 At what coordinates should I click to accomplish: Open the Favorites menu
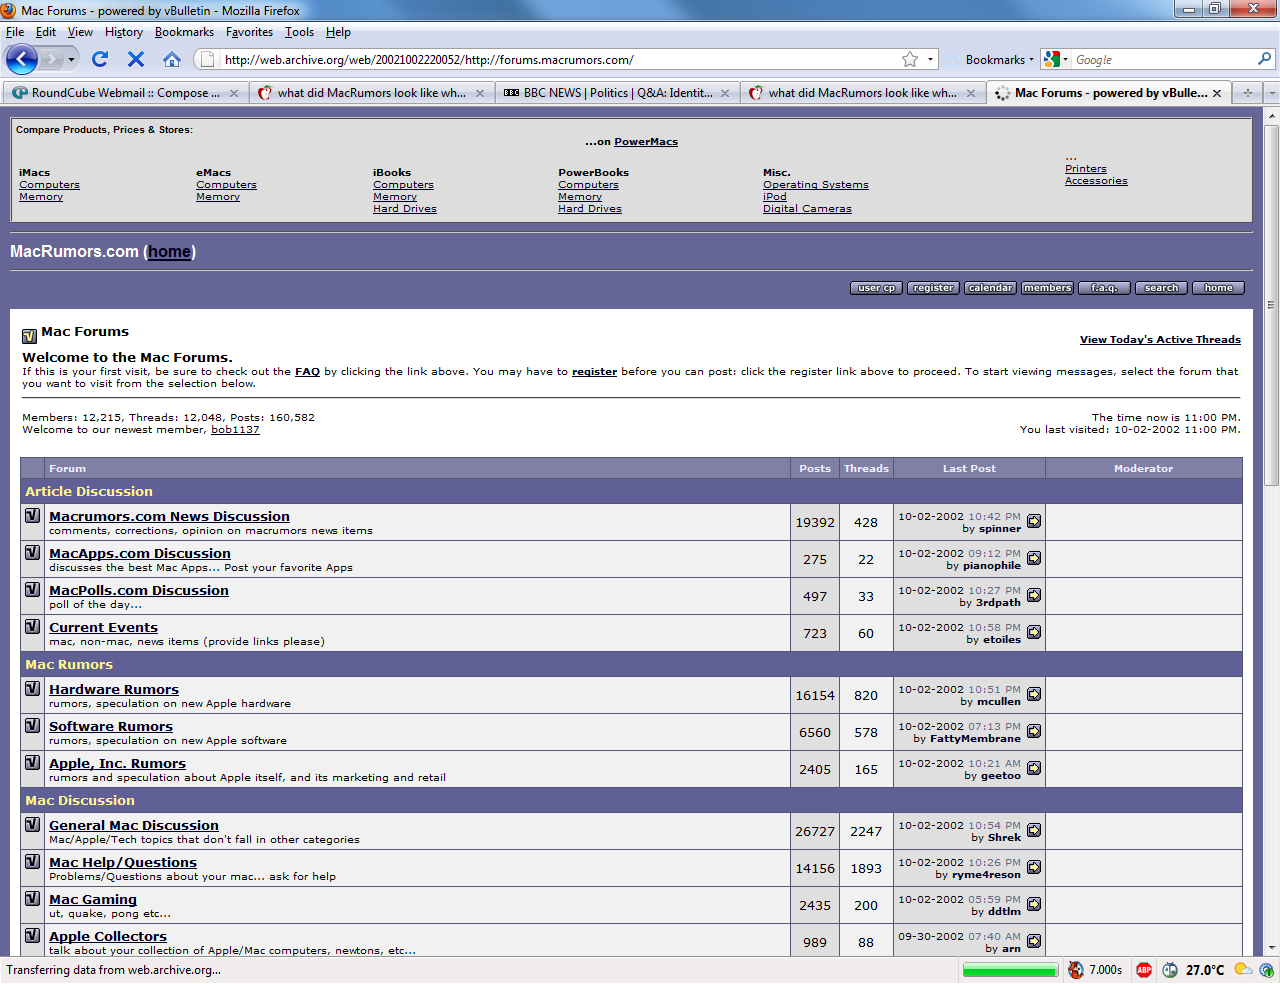(x=249, y=32)
